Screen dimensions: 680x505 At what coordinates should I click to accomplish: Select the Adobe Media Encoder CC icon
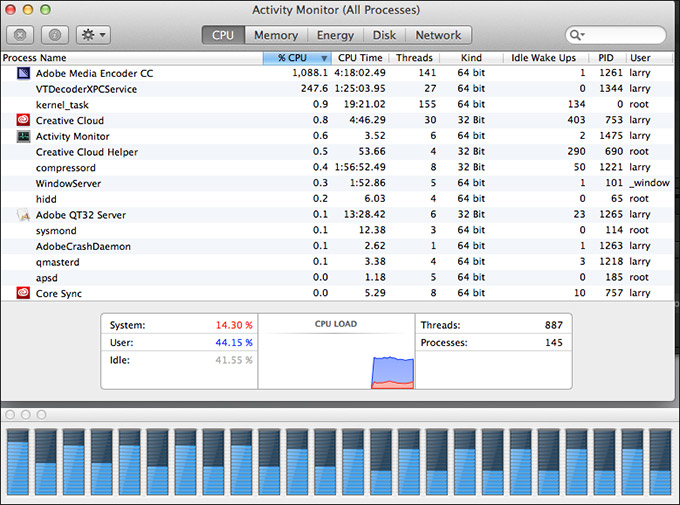pos(23,73)
